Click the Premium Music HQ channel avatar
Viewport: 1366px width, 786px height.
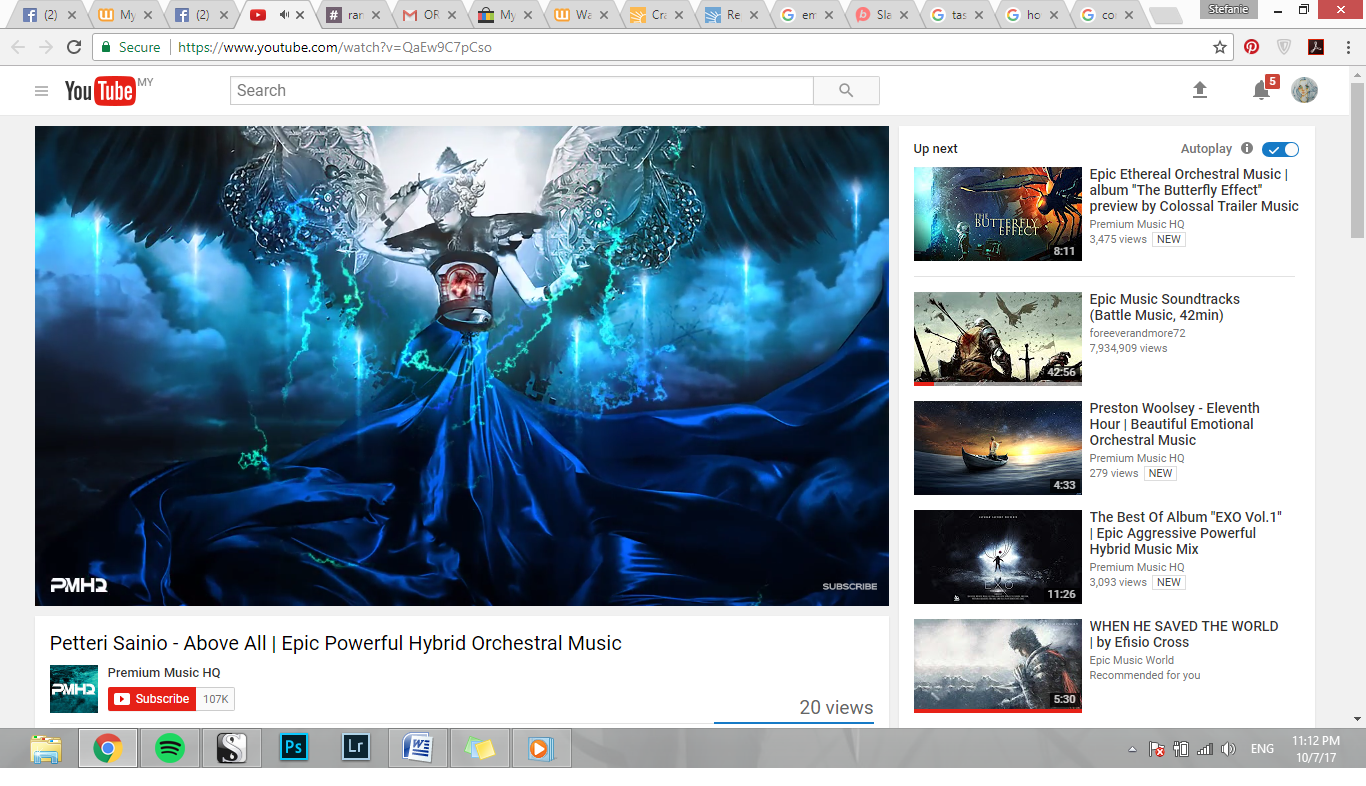tap(74, 689)
